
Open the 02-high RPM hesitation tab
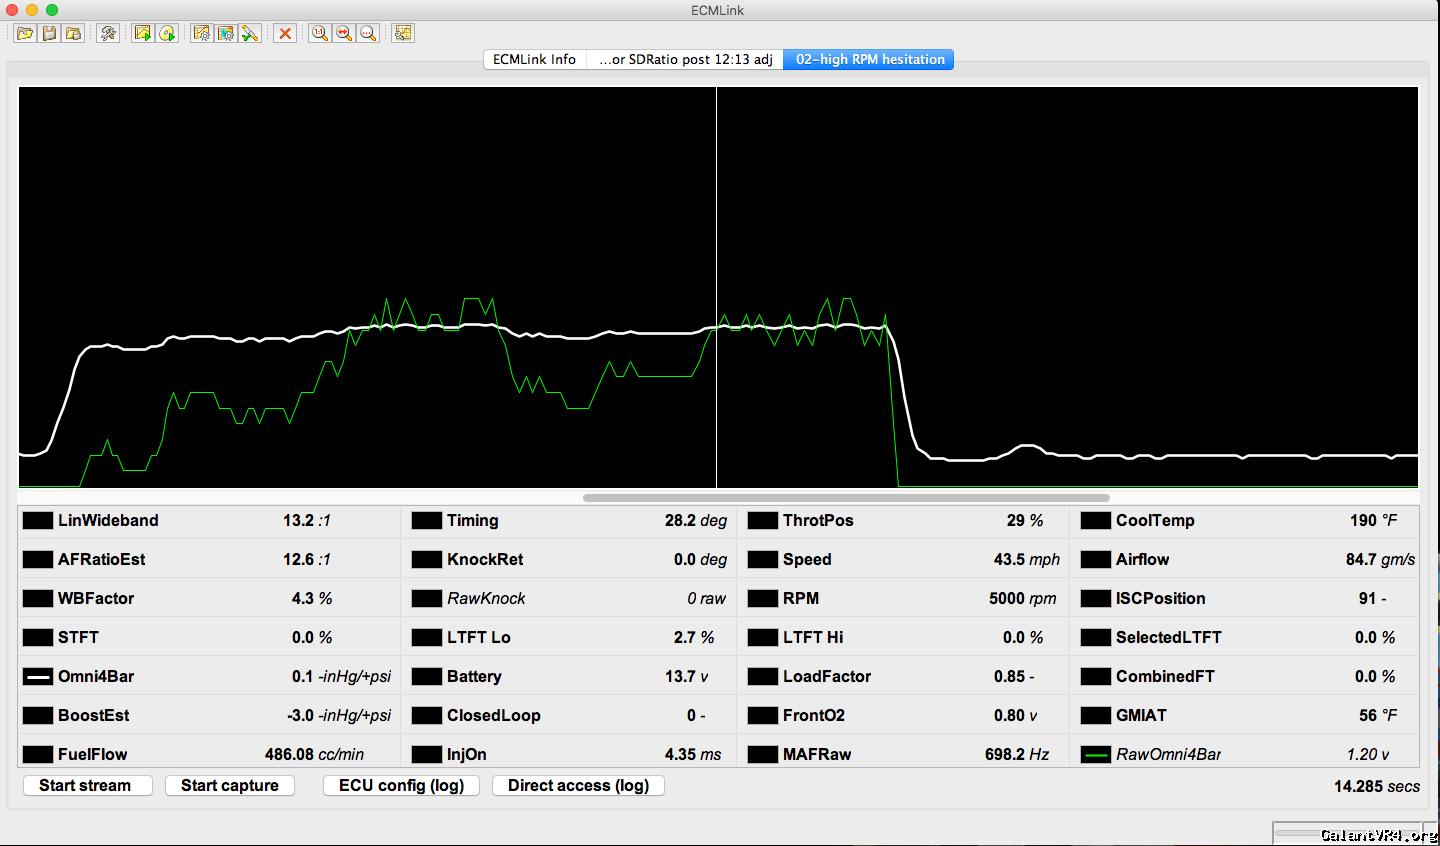click(869, 60)
